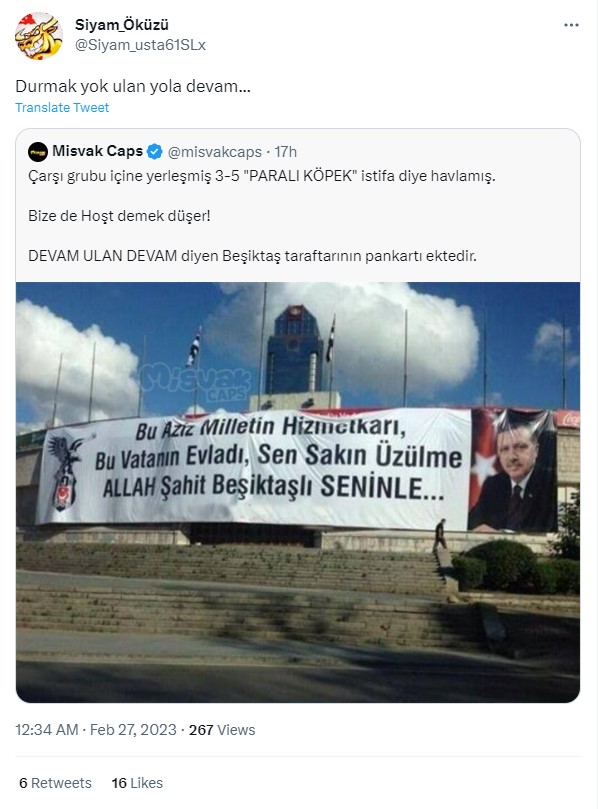This screenshot has width=598, height=809.
Task: View the 16 Likes list
Action: pyautogui.click(x=137, y=783)
